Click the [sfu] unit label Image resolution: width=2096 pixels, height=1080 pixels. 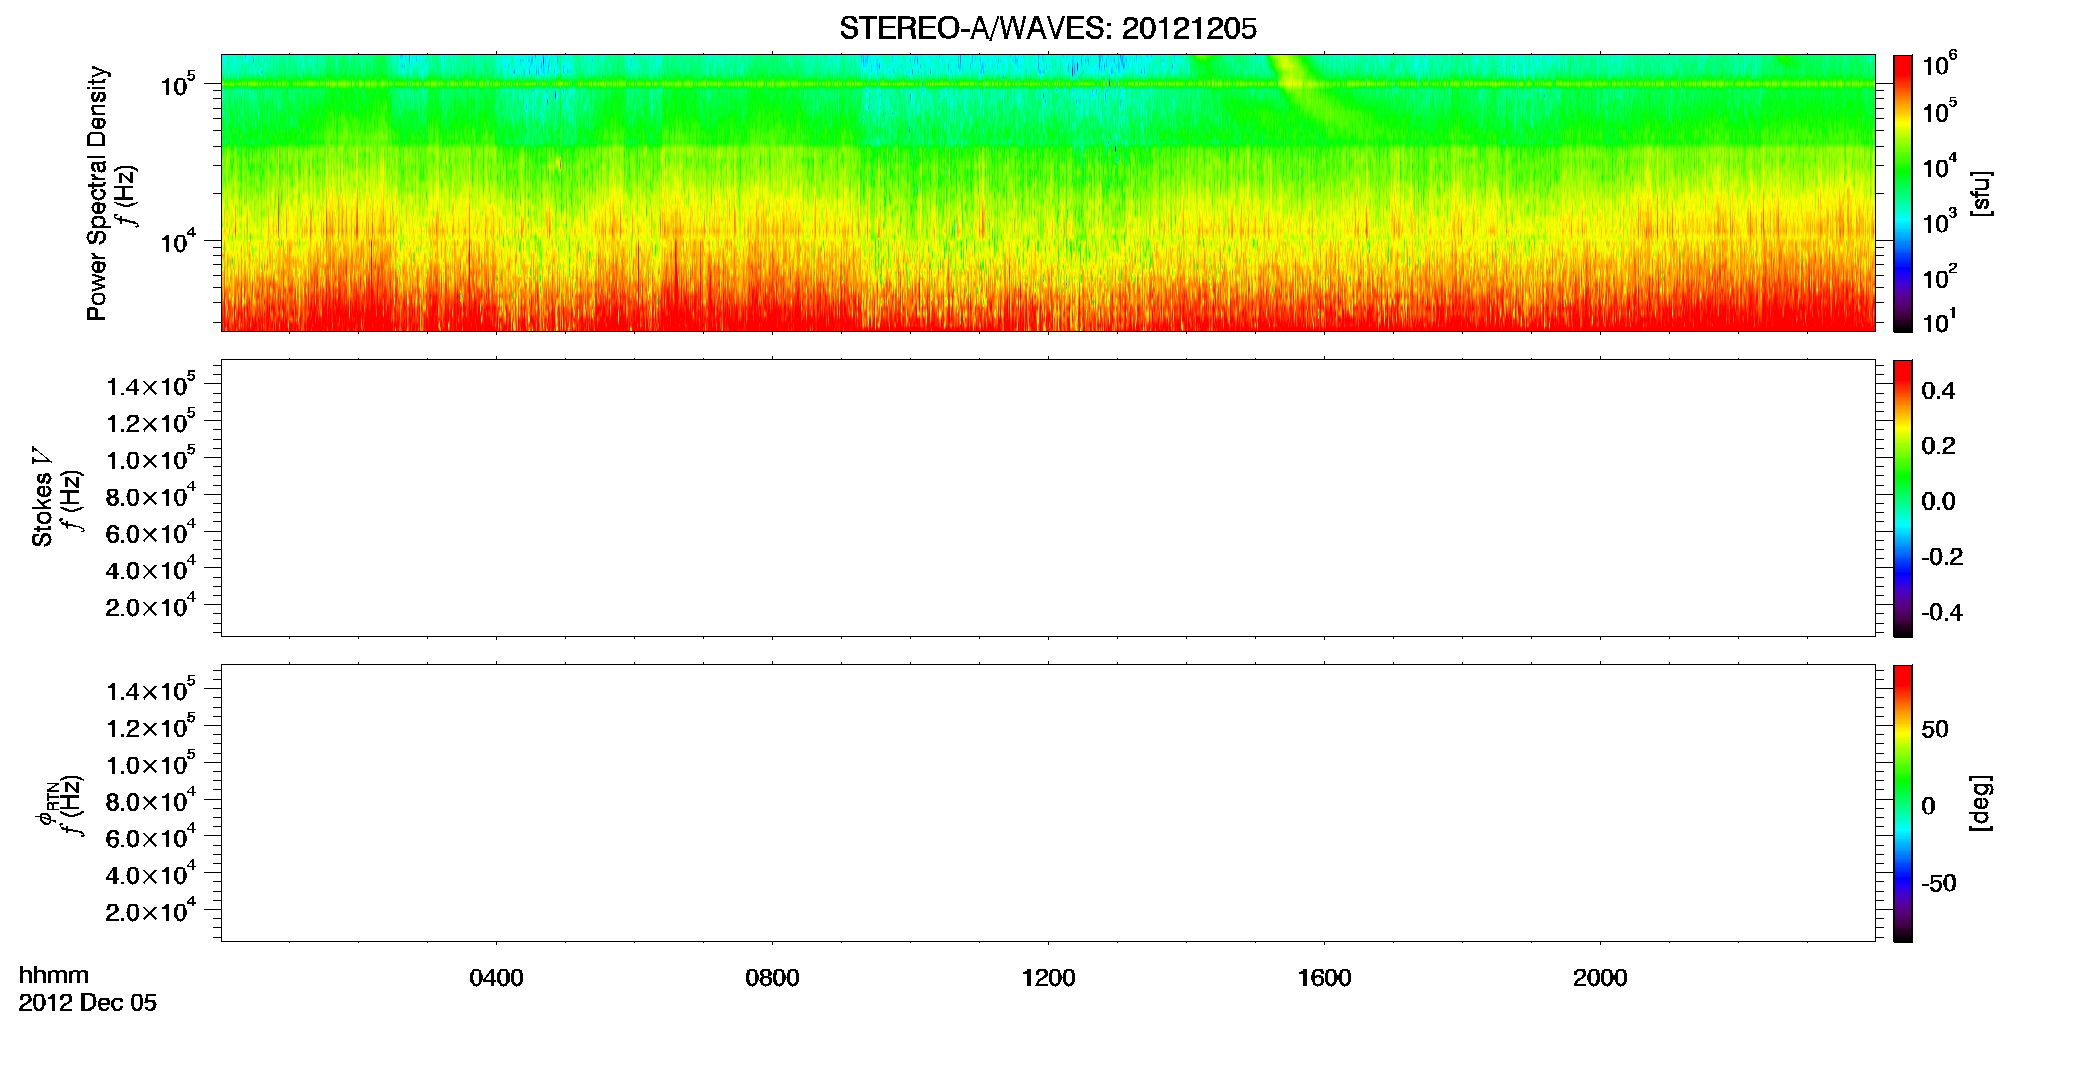1981,193
